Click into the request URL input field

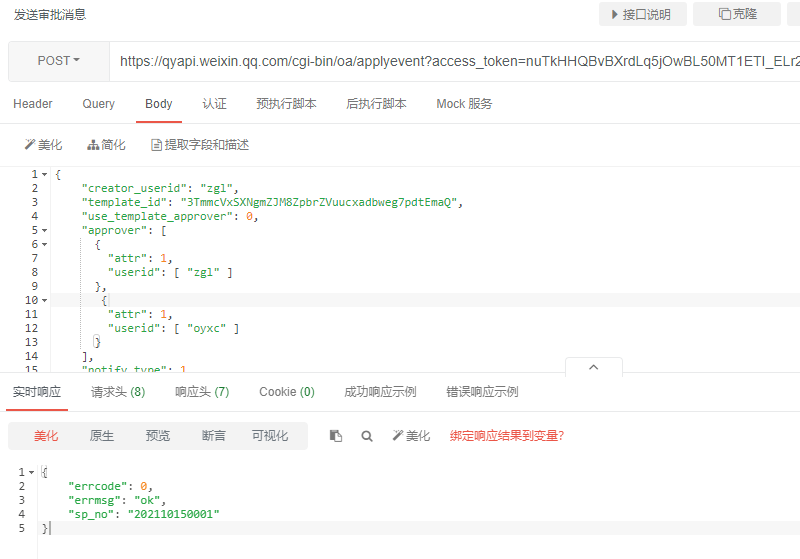(x=454, y=61)
